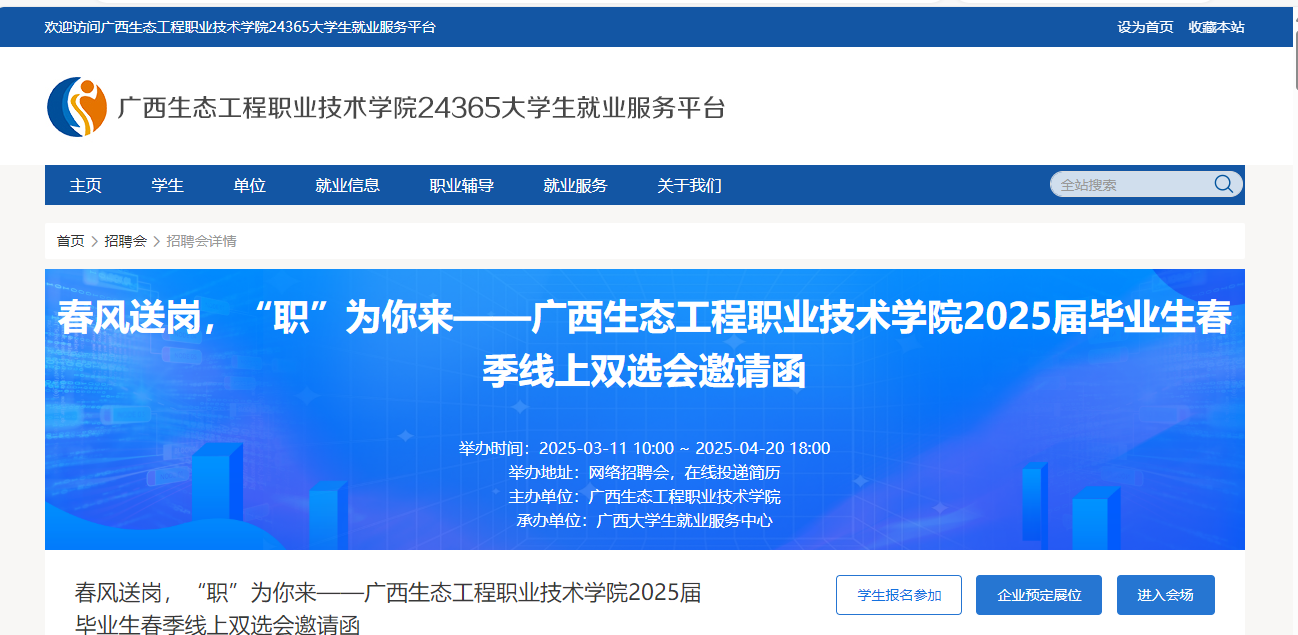
Task: Open the 学生 menu item
Action: coord(168,185)
